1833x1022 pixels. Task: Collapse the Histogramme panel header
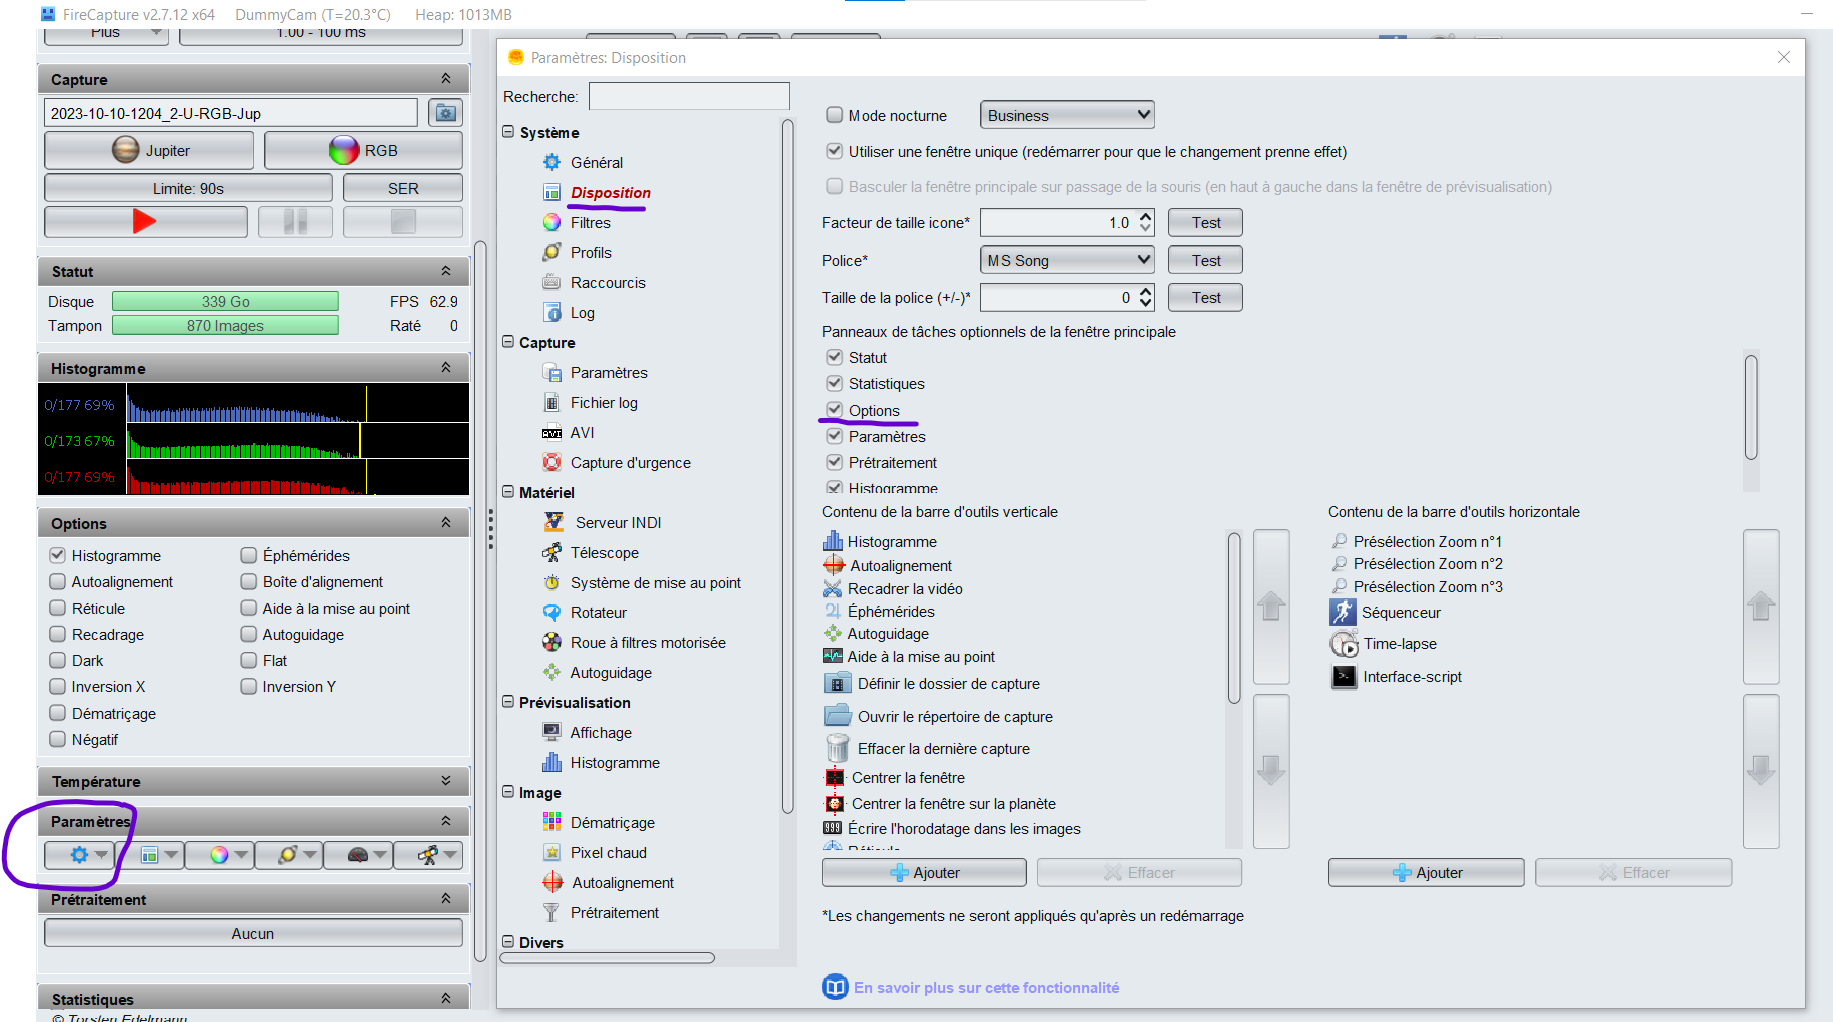pos(446,368)
